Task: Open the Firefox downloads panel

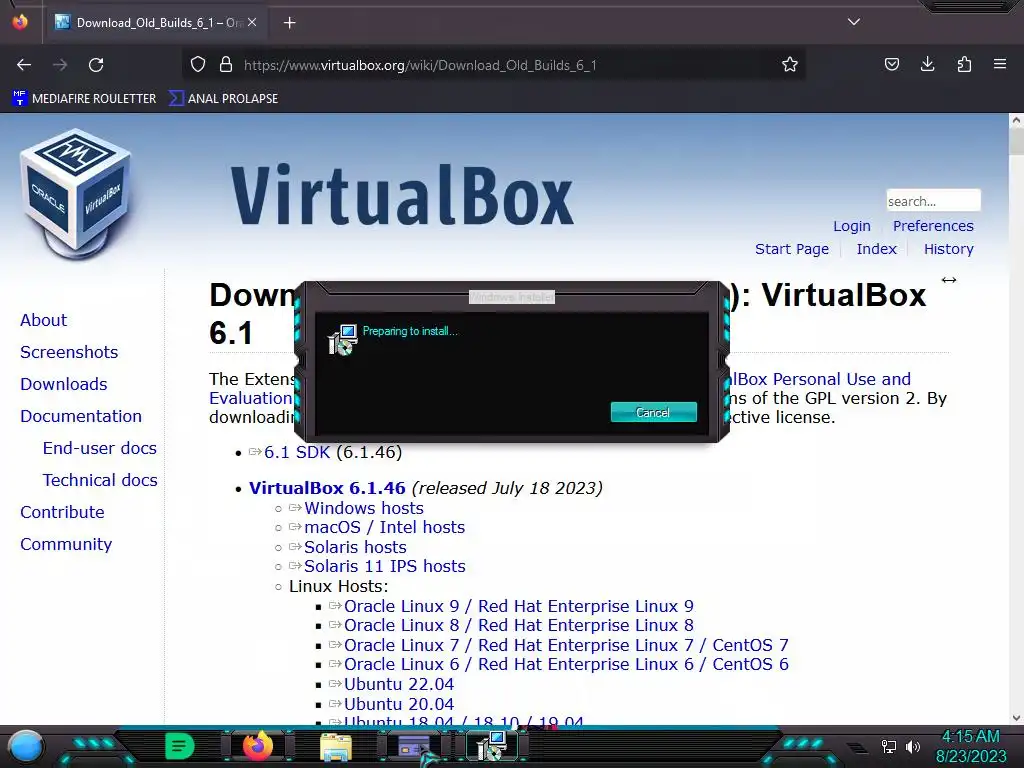Action: click(x=927, y=65)
